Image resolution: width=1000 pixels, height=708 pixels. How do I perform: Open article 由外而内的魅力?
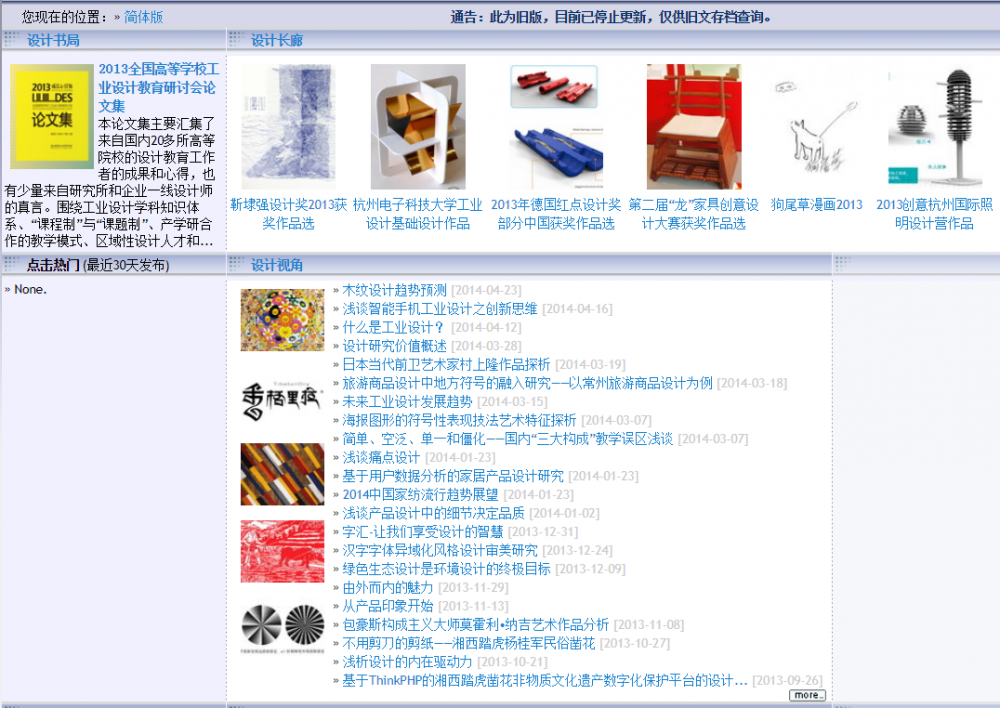(x=388, y=587)
